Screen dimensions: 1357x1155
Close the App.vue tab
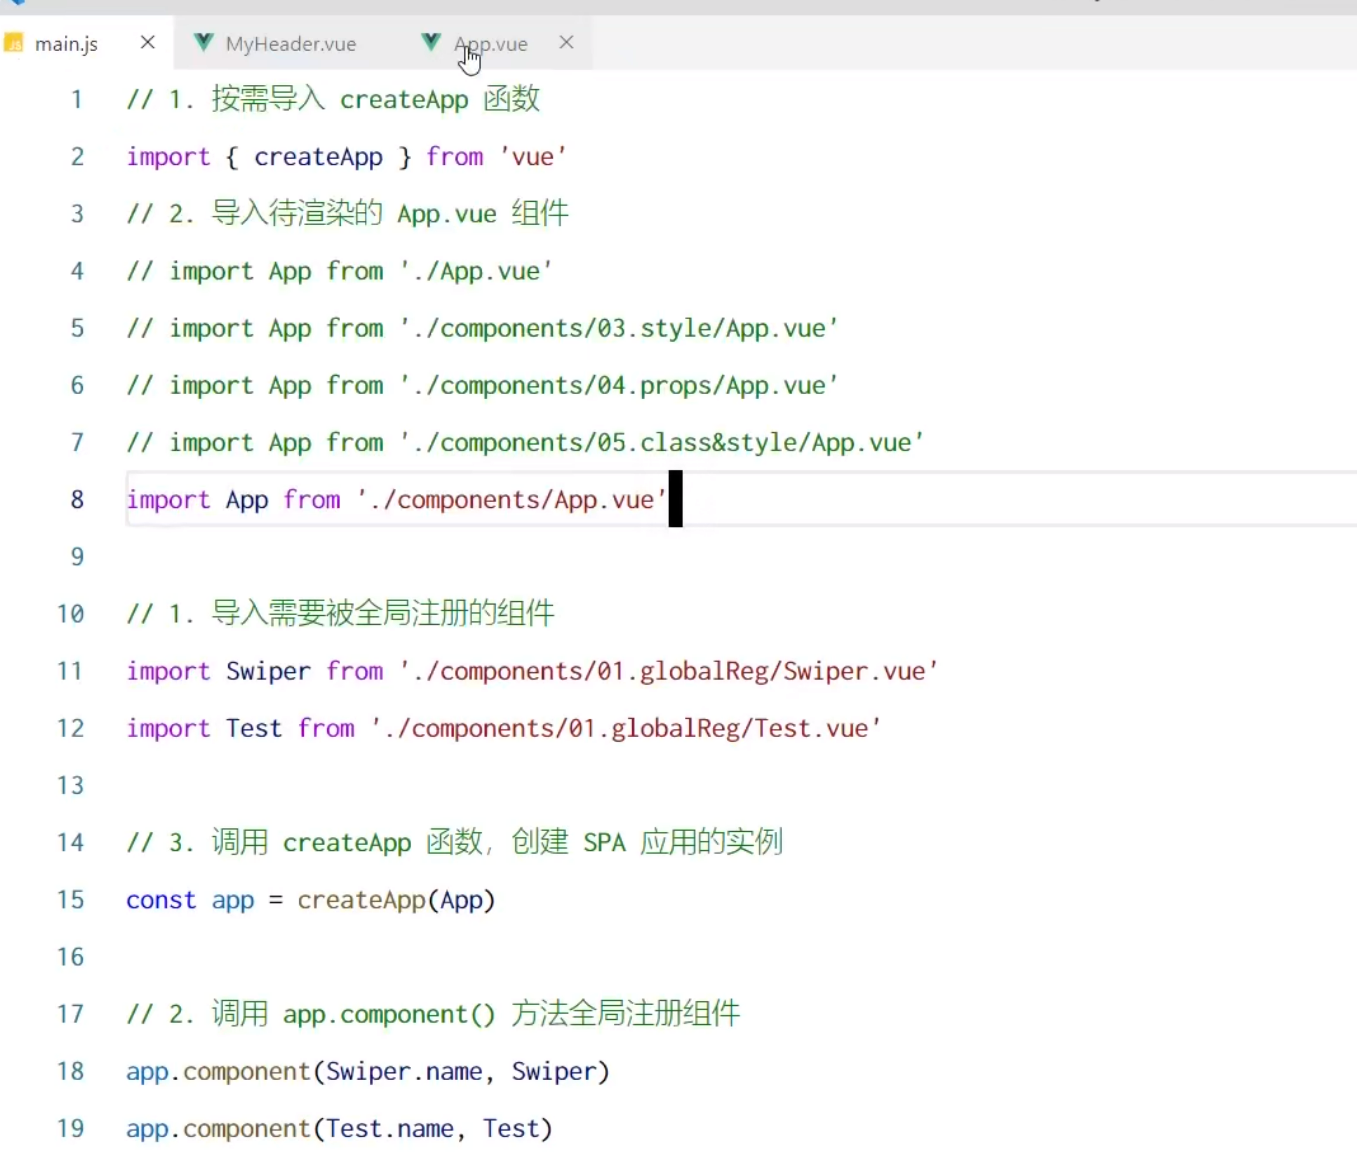(x=566, y=42)
